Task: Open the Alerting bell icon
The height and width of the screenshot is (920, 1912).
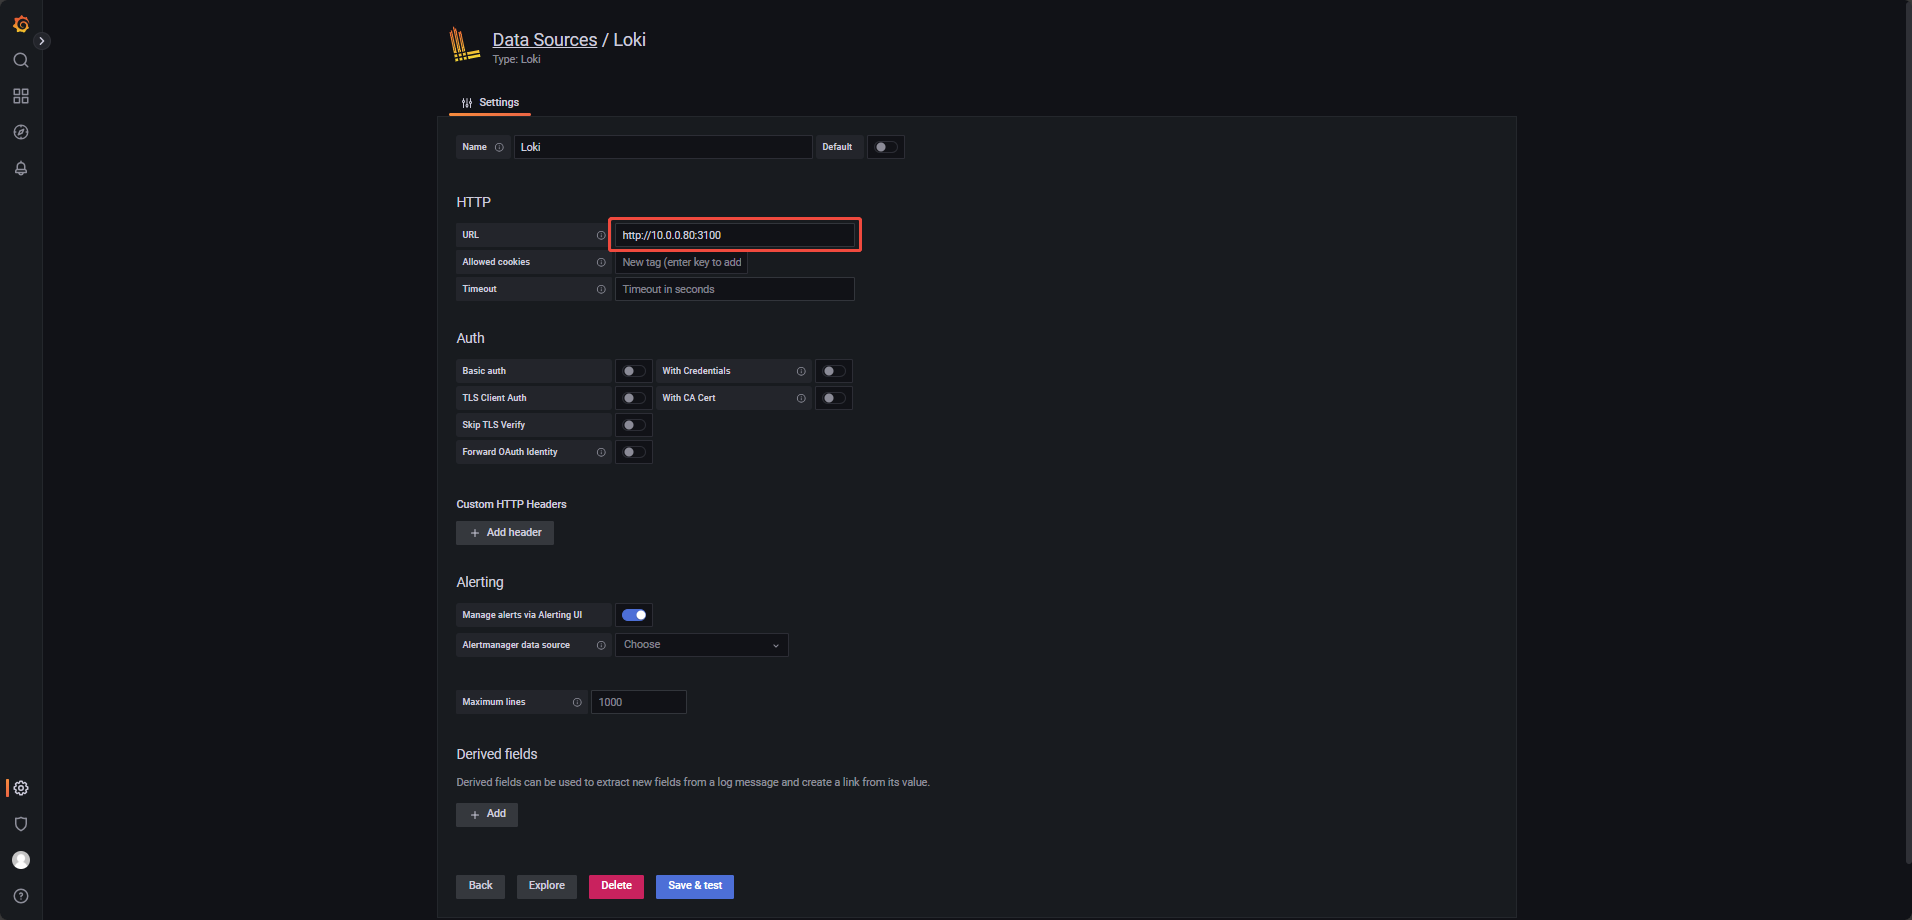Action: 21,168
